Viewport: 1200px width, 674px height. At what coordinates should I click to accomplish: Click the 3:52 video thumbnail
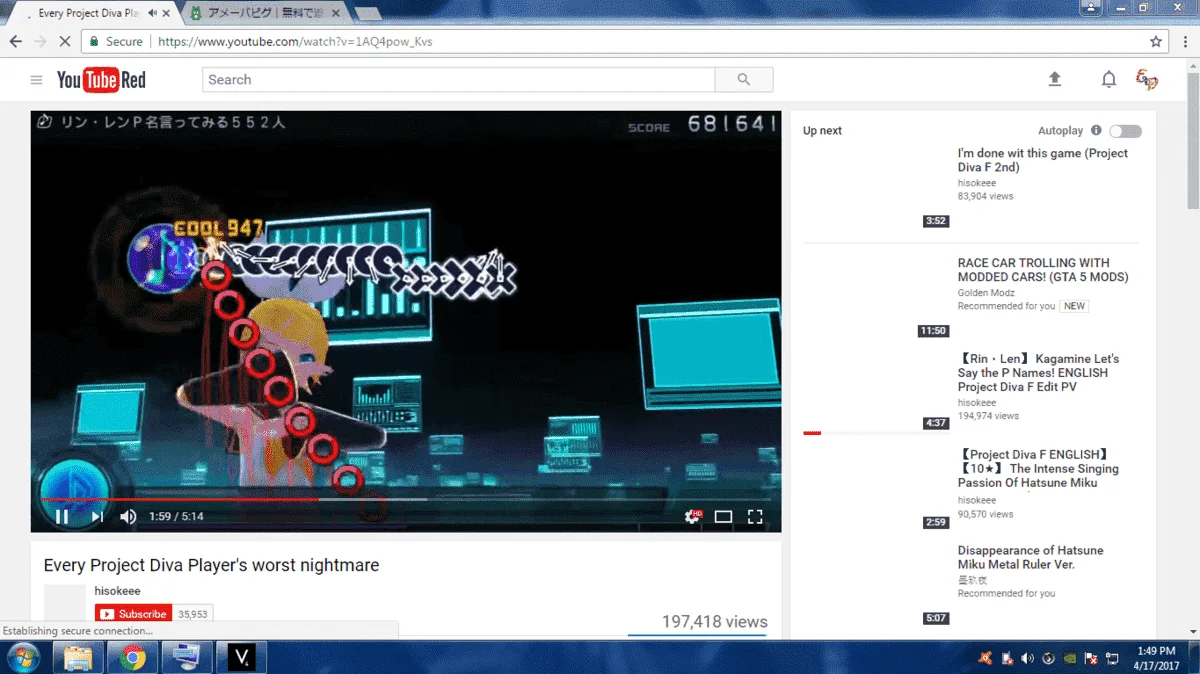coord(876,188)
